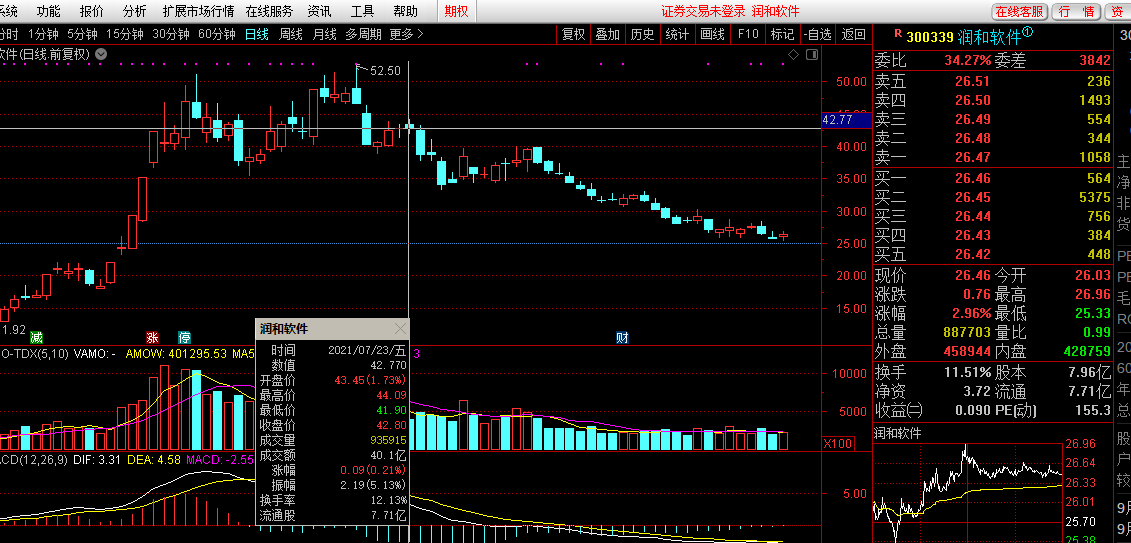Click the 停 marker on the chart
The height and width of the screenshot is (543, 1131).
185,337
